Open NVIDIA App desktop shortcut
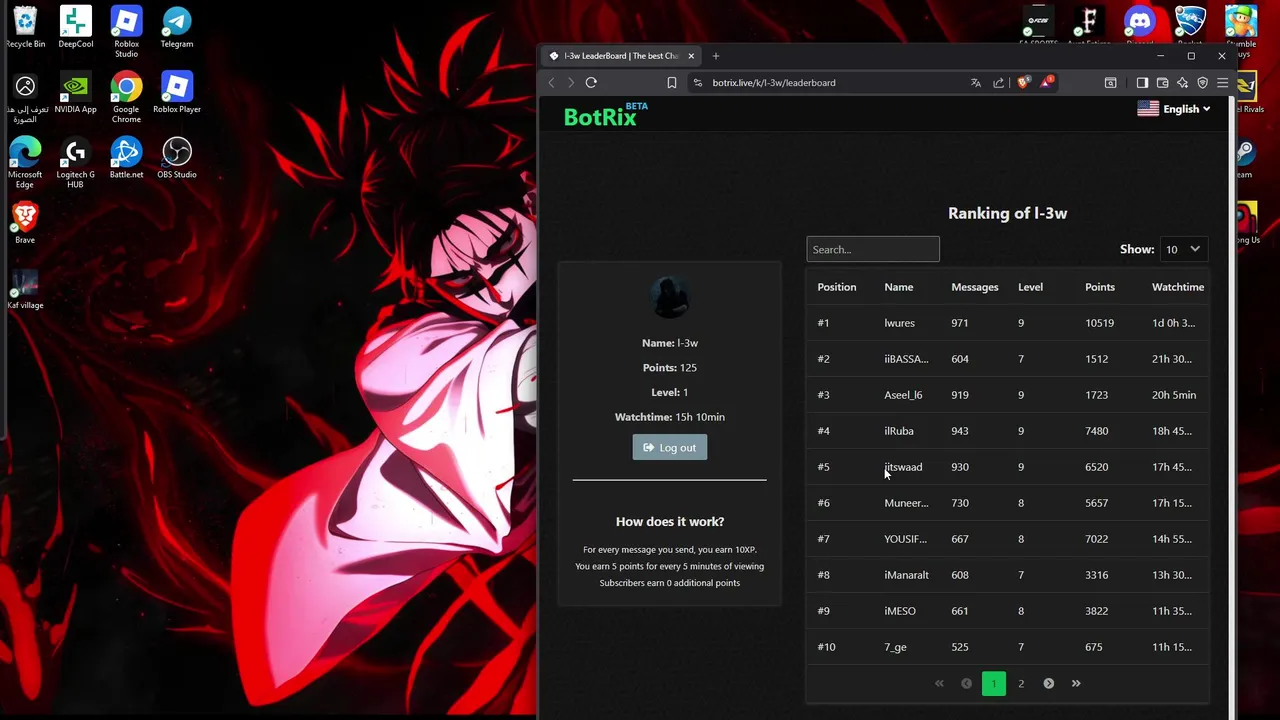The height and width of the screenshot is (720, 1280). pyautogui.click(x=75, y=93)
